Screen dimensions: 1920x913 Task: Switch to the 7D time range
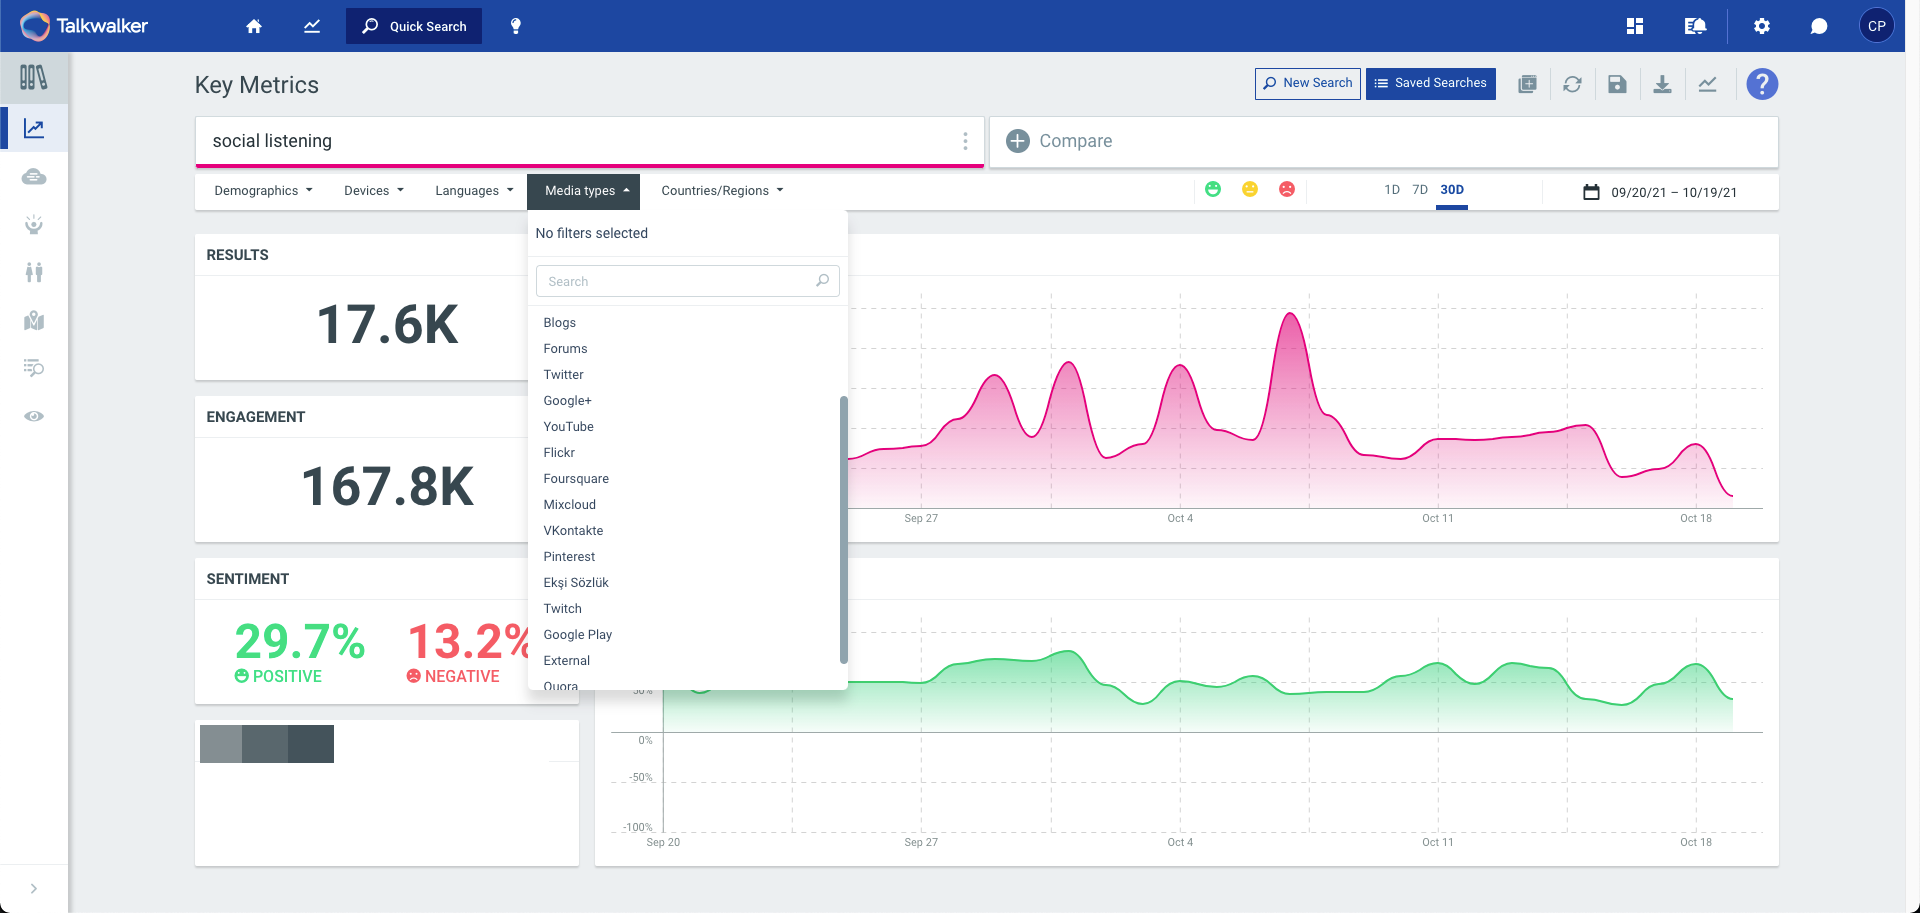pyautogui.click(x=1420, y=190)
